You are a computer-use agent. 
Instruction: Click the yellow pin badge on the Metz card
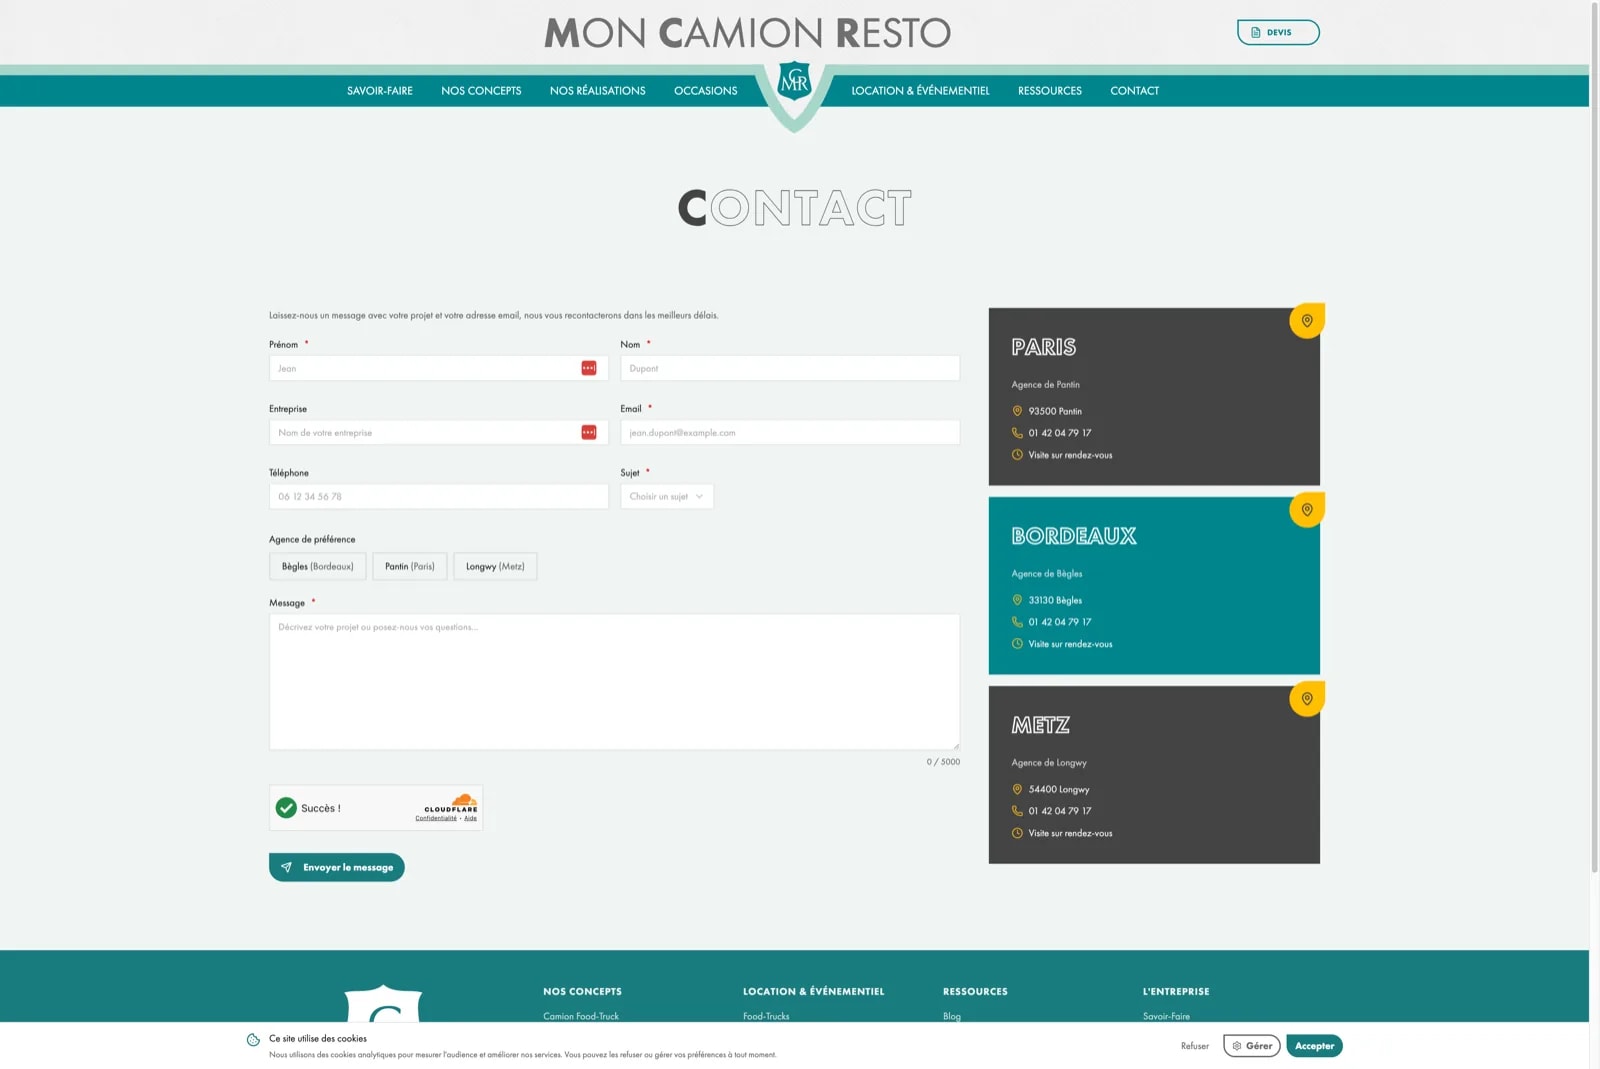[x=1307, y=700]
